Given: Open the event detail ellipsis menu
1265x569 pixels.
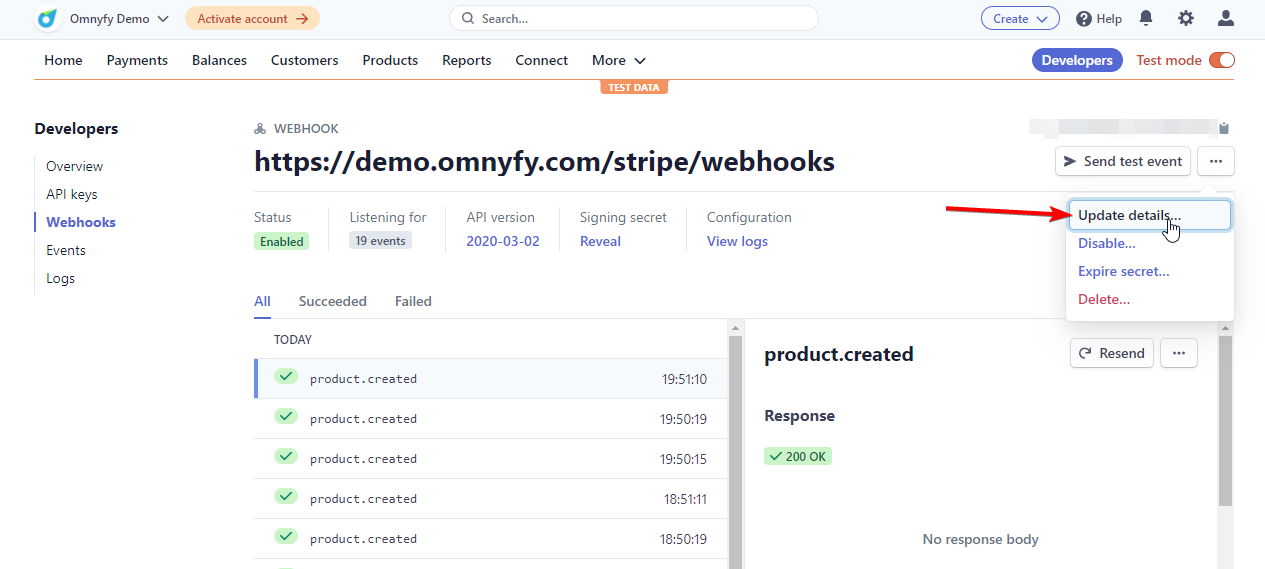Looking at the screenshot, I should 1179,353.
